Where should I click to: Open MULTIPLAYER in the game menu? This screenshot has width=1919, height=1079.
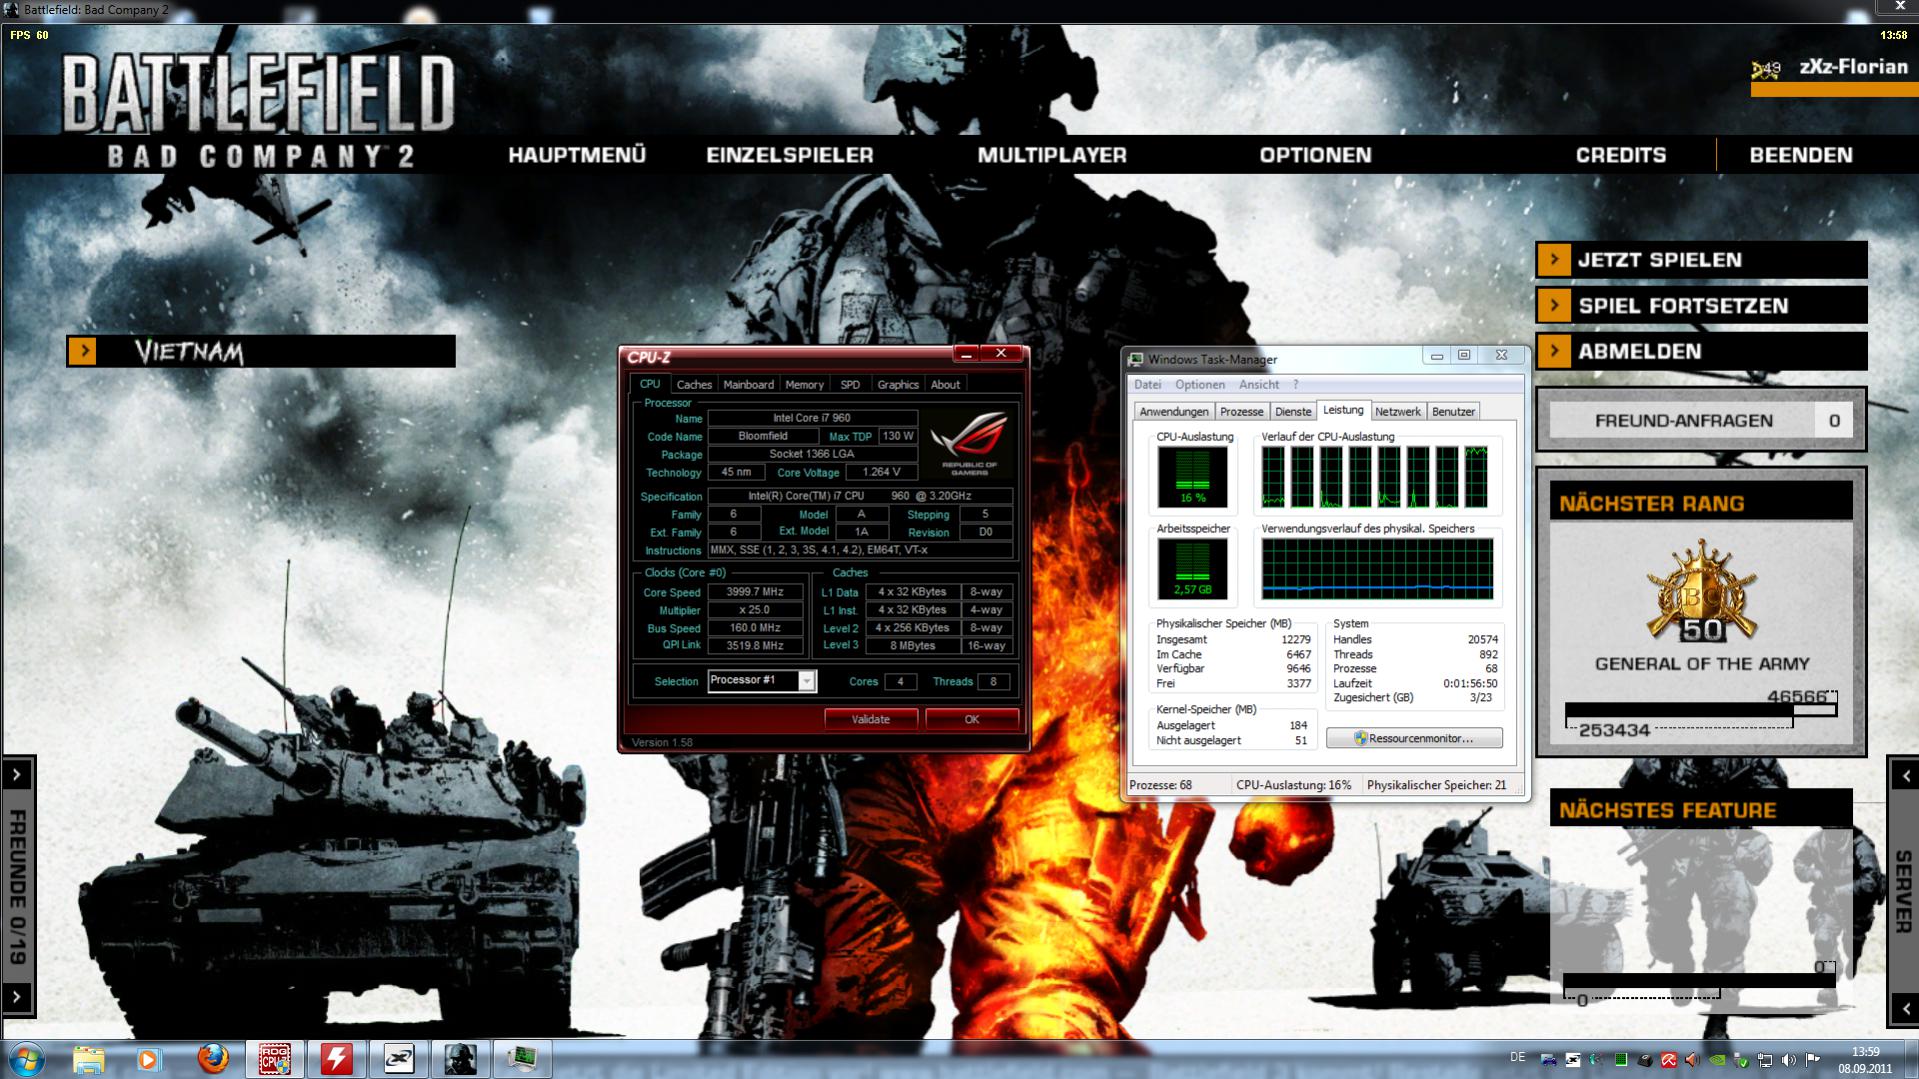pos(1052,155)
